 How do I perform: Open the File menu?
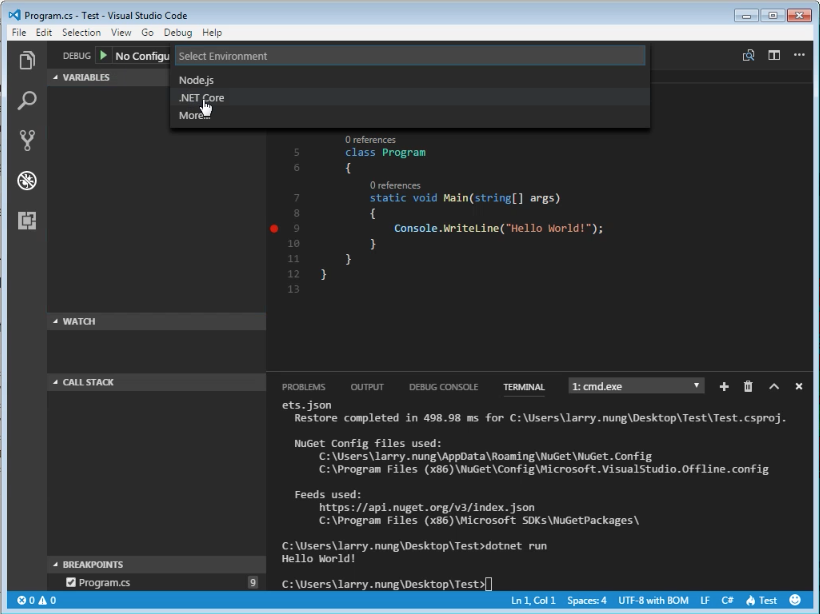coord(19,32)
